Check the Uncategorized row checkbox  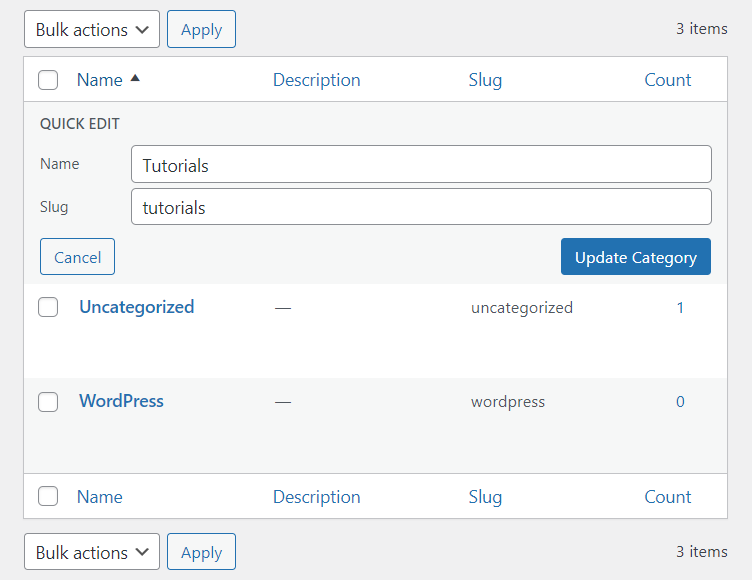[48, 308]
